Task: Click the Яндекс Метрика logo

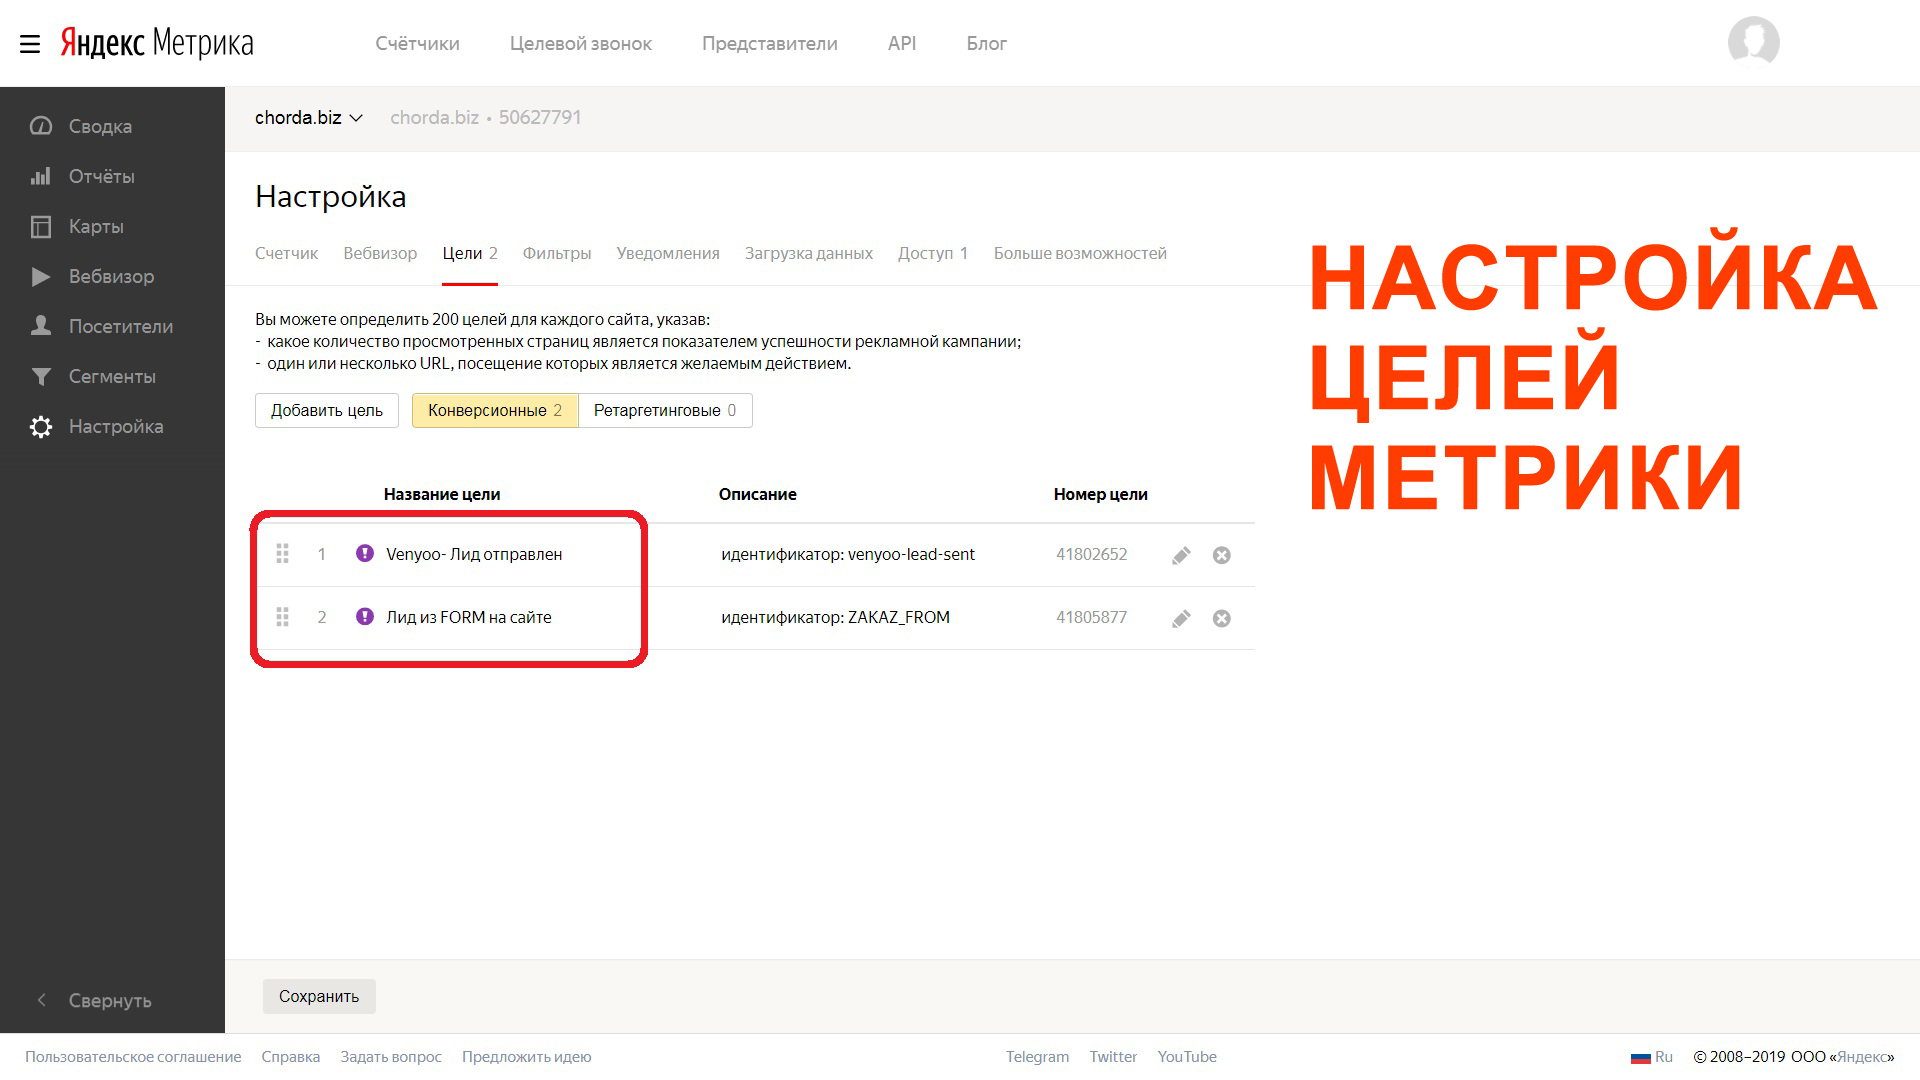Action: 157,43
